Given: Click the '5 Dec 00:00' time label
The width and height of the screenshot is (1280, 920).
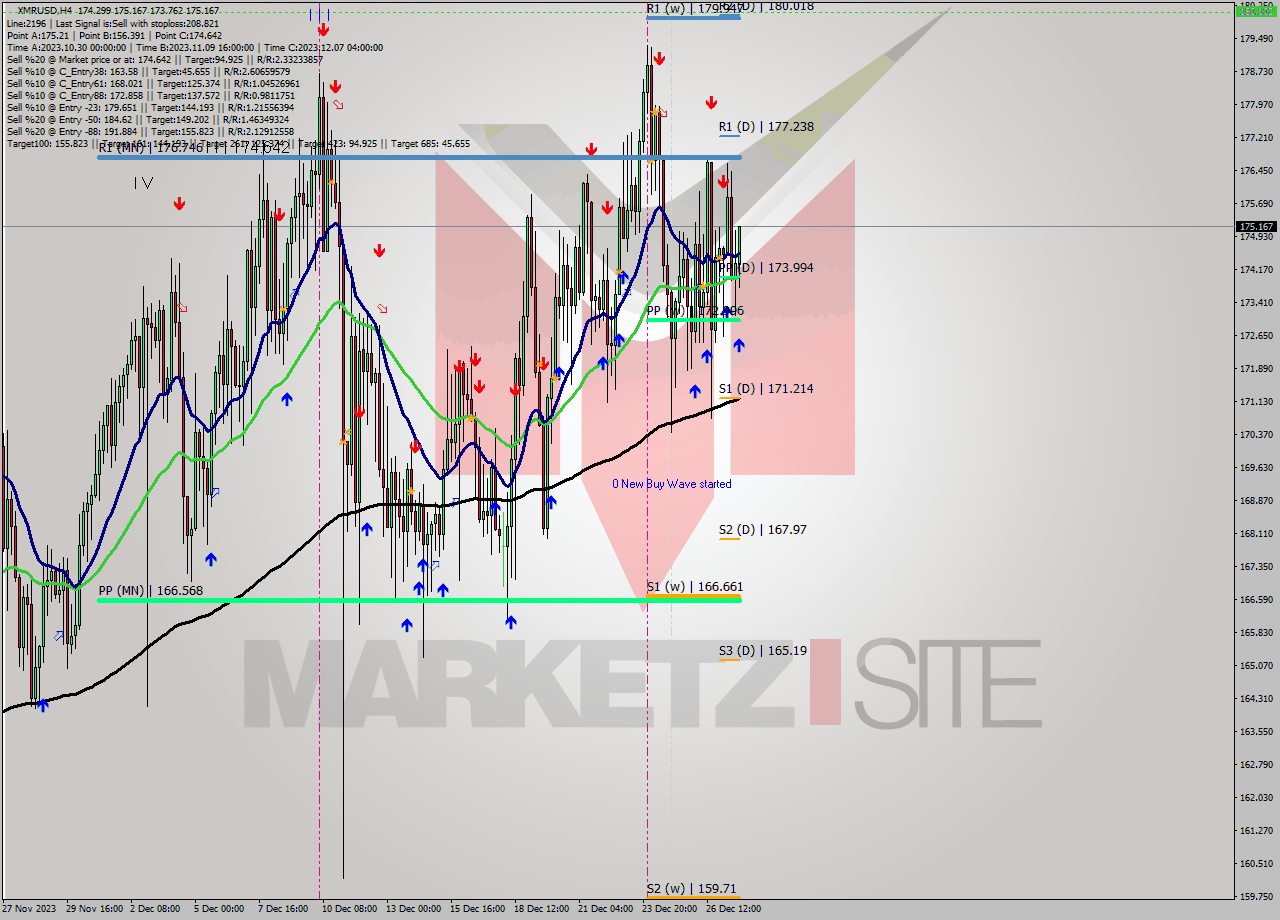Looking at the screenshot, I should click(219, 909).
